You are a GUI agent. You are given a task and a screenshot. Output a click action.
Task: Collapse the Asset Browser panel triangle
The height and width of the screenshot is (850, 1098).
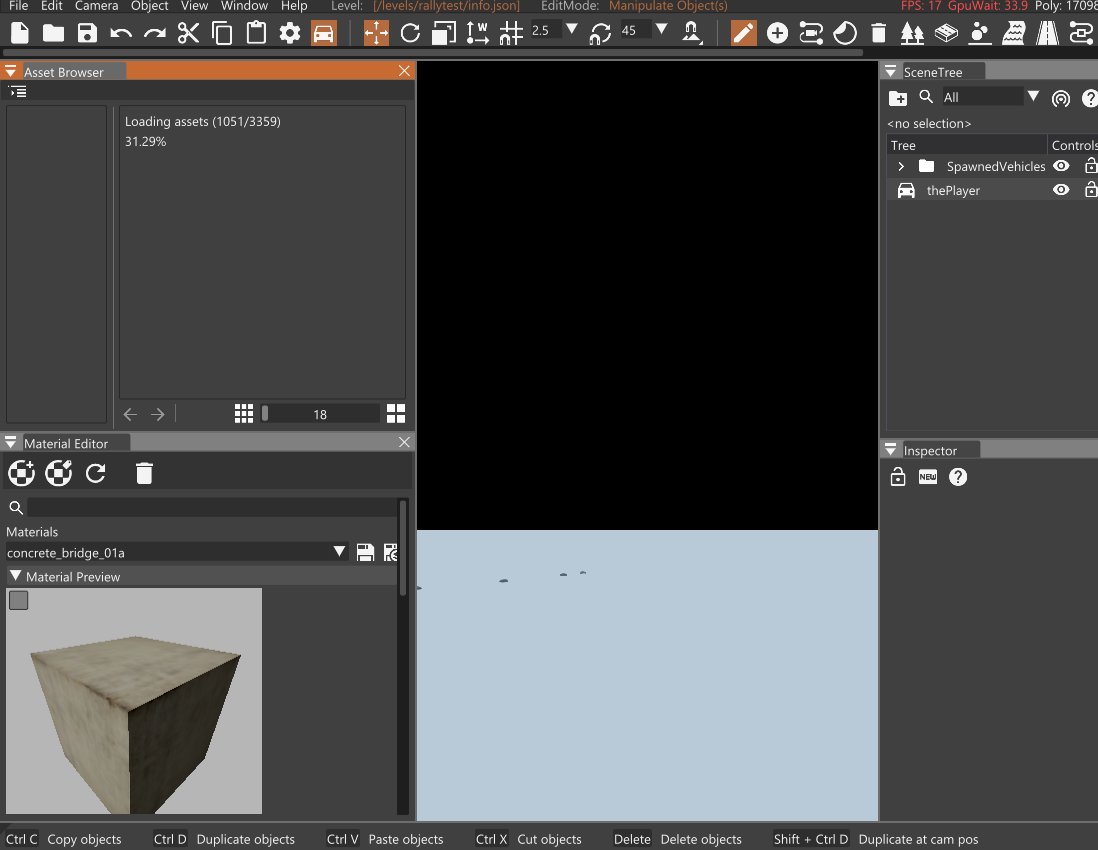point(11,71)
